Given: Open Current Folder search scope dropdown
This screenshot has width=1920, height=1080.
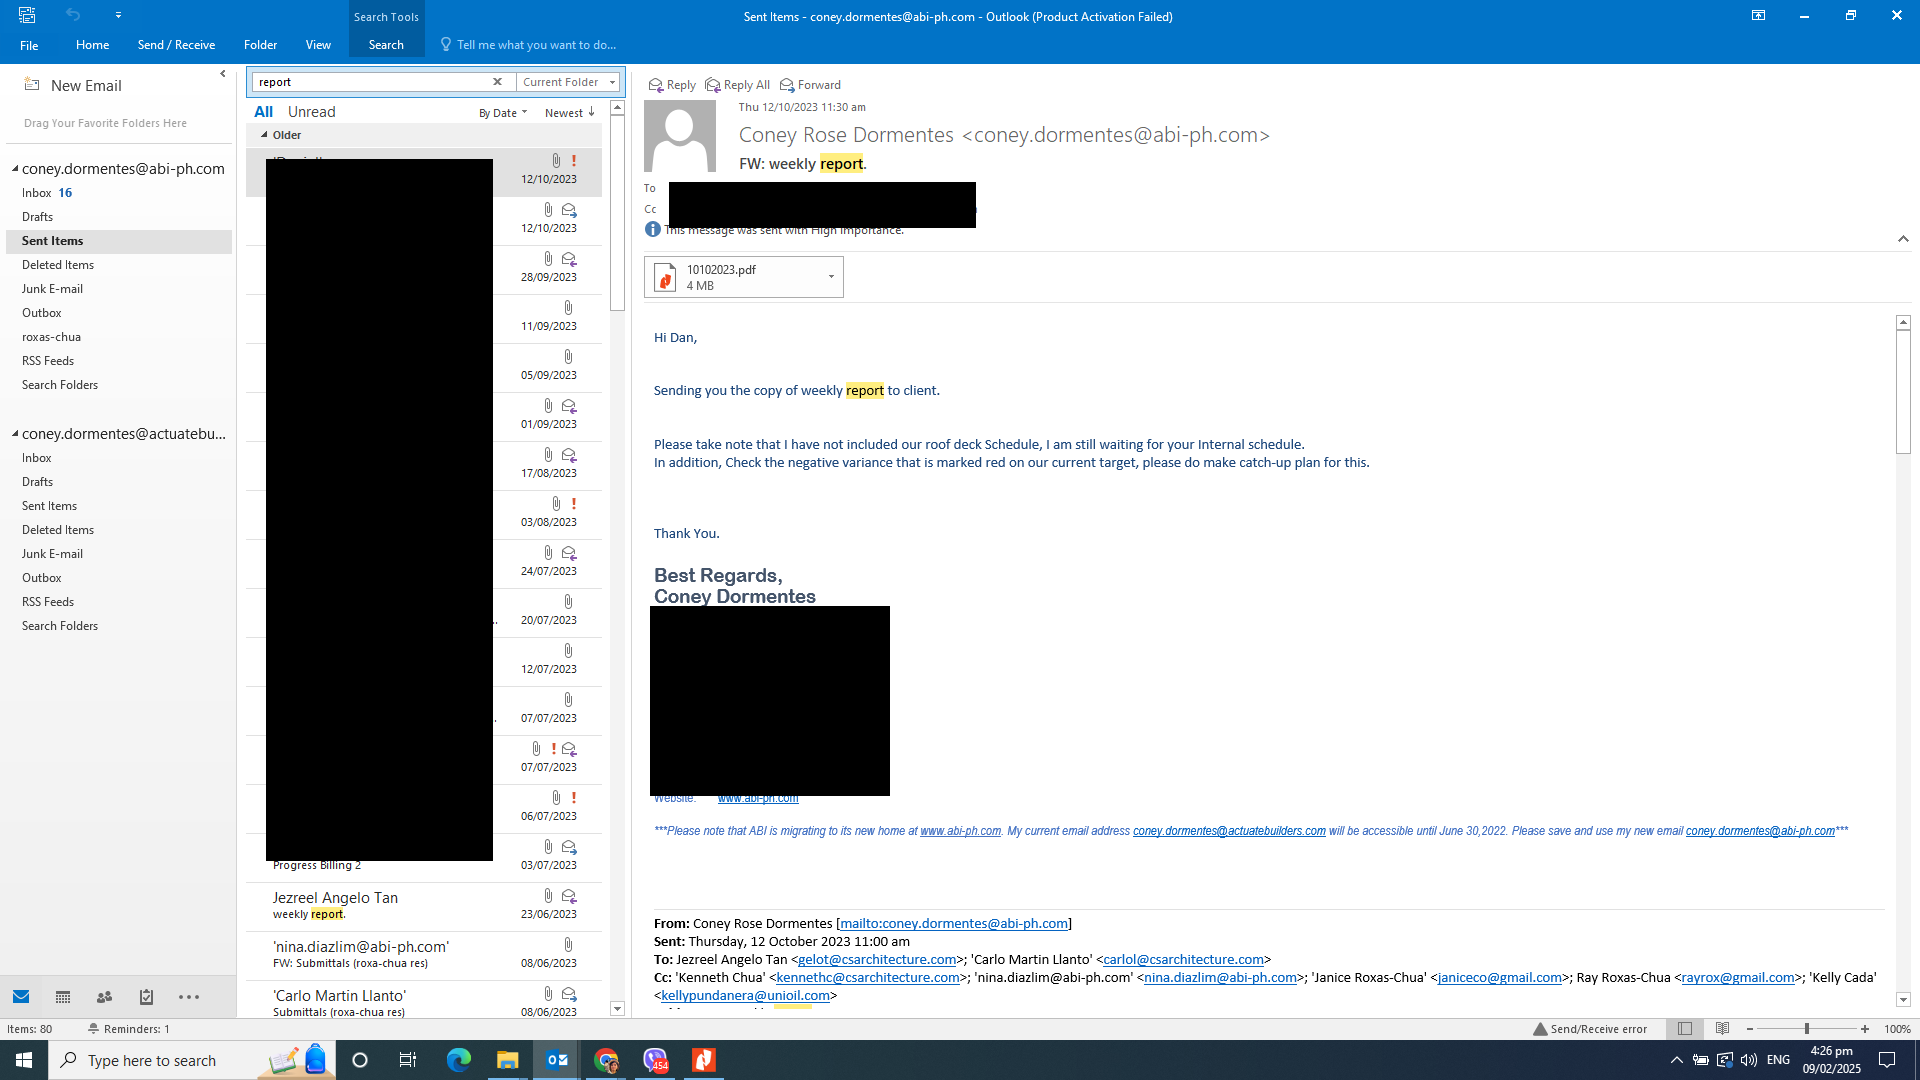Looking at the screenshot, I should (613, 82).
